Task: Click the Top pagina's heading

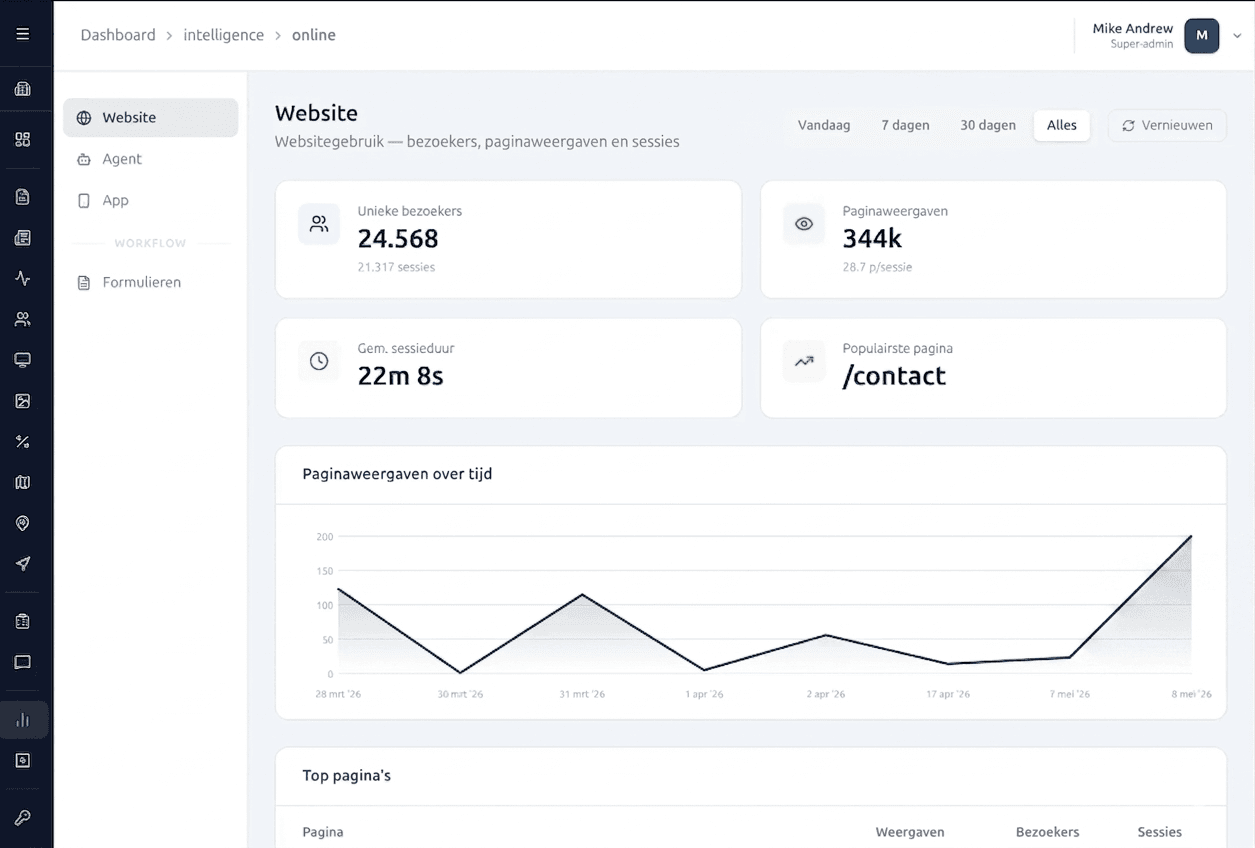Action: coord(346,775)
